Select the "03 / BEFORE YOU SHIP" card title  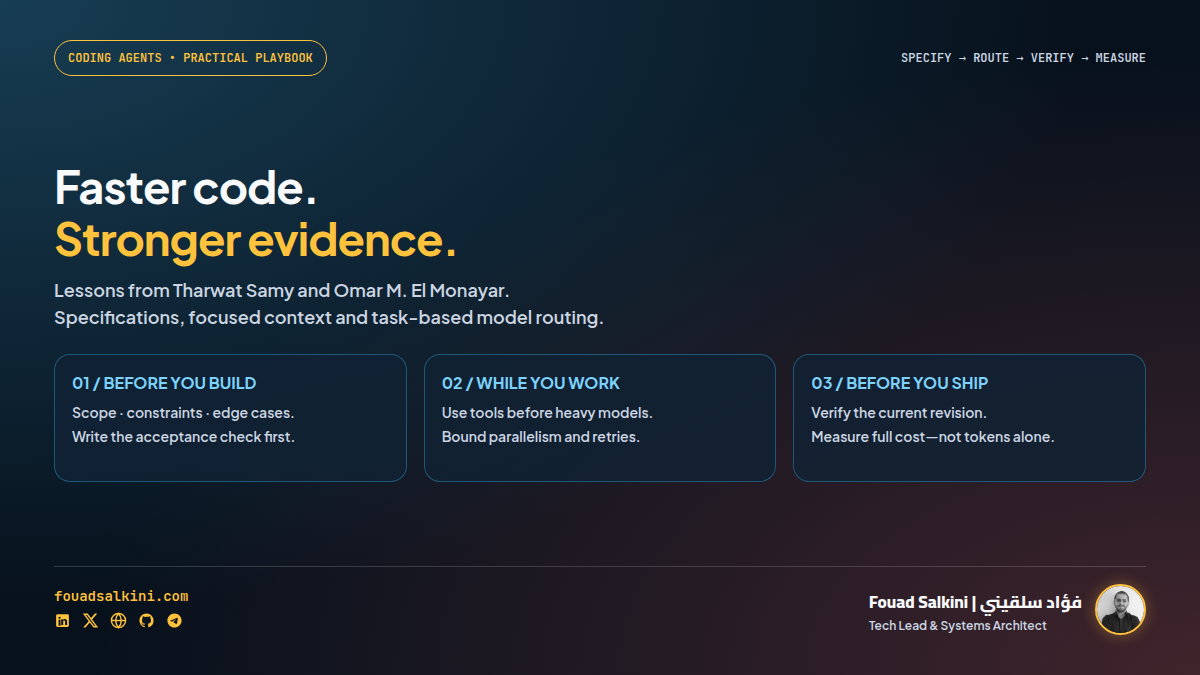pos(900,383)
